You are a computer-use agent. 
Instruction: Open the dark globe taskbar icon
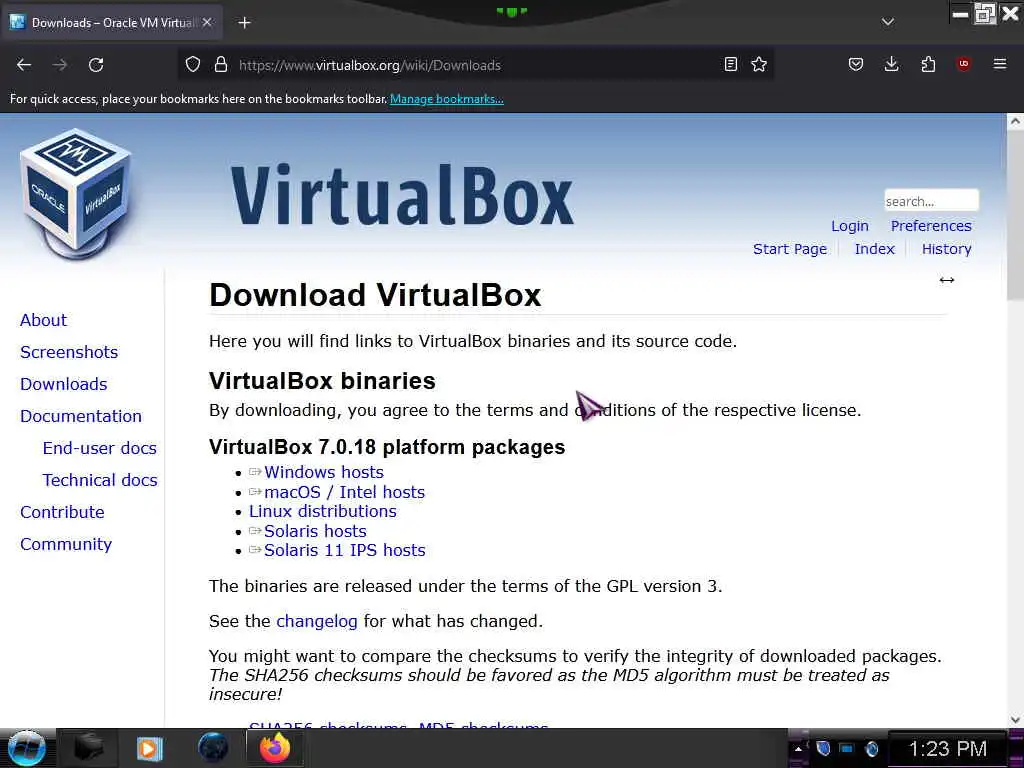point(213,748)
